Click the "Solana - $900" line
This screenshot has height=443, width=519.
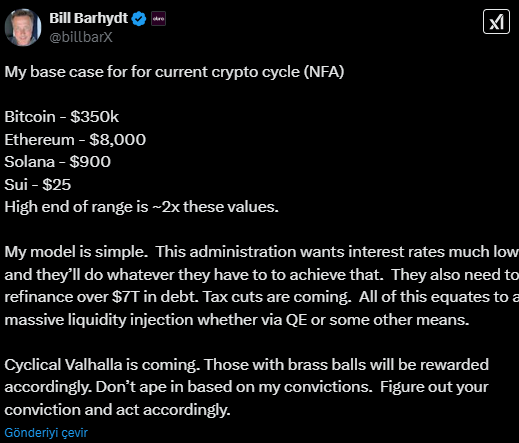pos(57,162)
